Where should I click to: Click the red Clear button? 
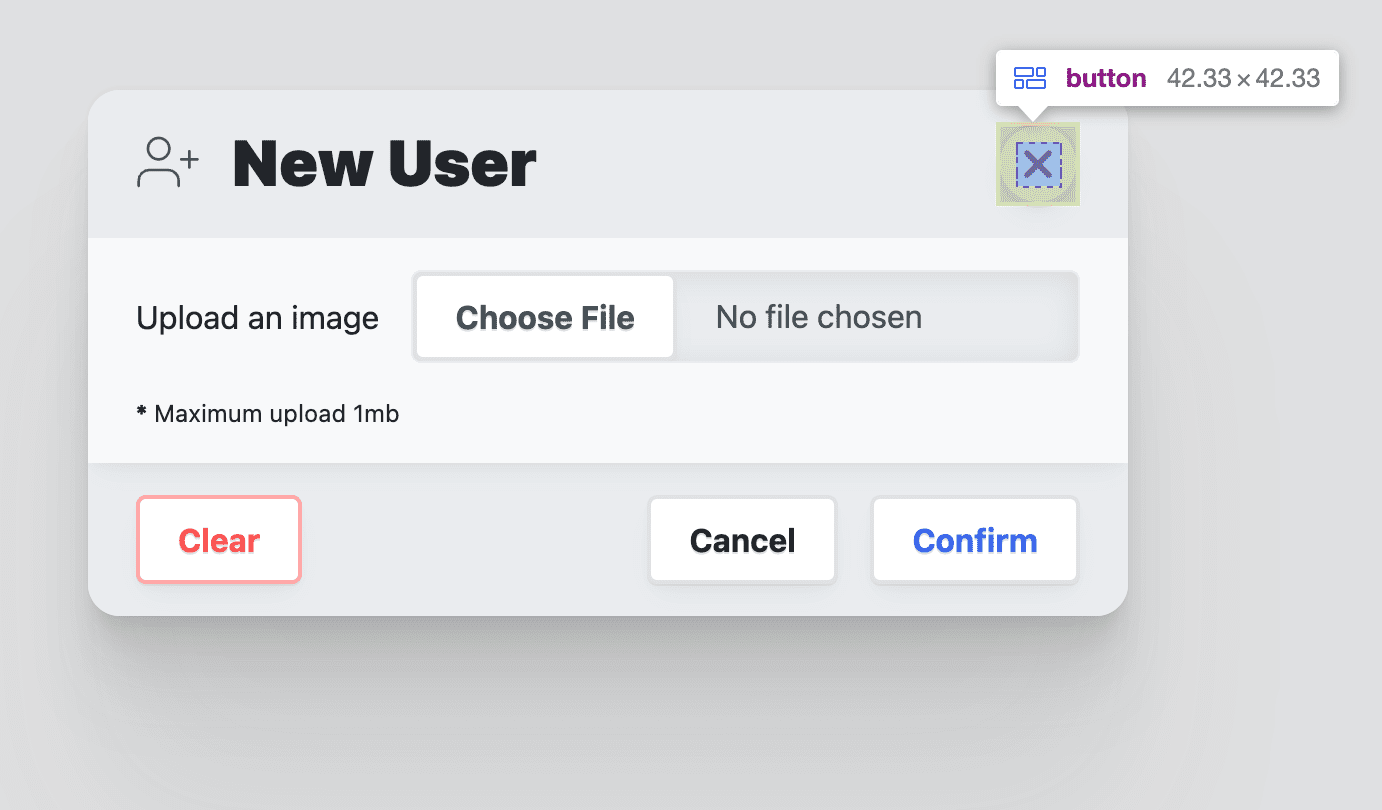point(218,540)
